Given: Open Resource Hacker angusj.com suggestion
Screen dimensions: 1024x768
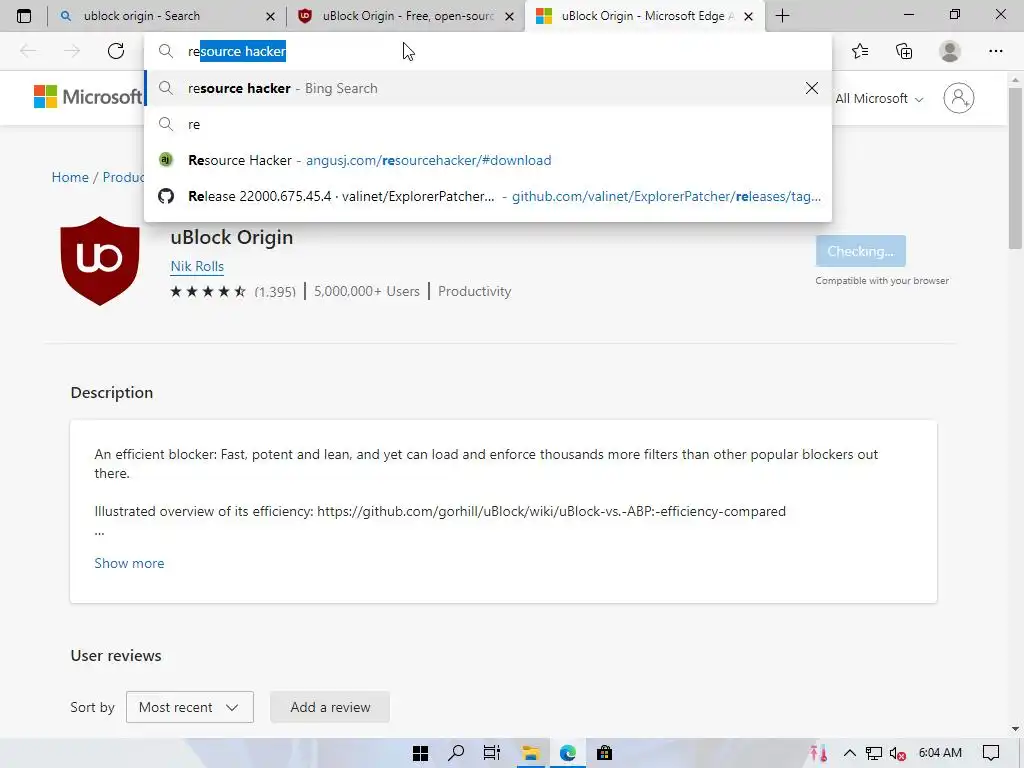Looking at the screenshot, I should (488, 160).
